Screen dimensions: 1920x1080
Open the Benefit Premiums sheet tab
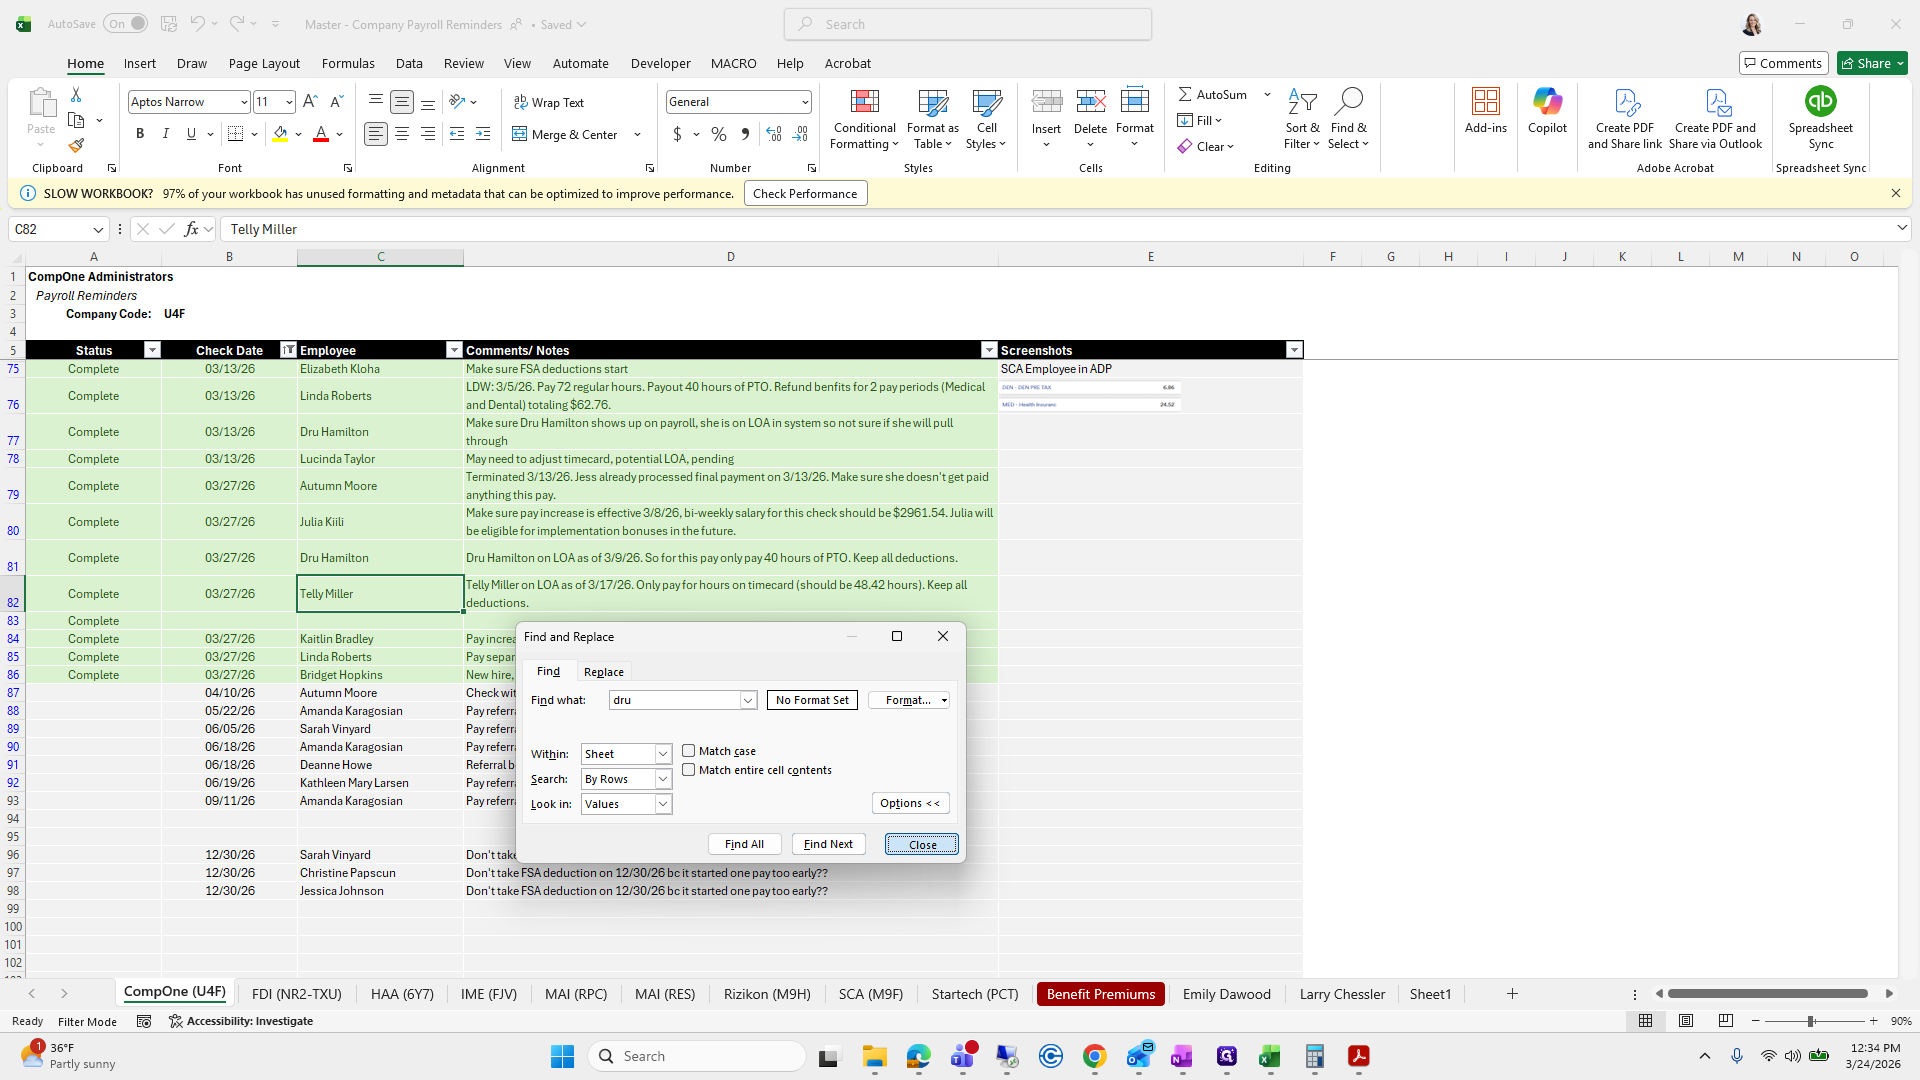pos(1100,994)
